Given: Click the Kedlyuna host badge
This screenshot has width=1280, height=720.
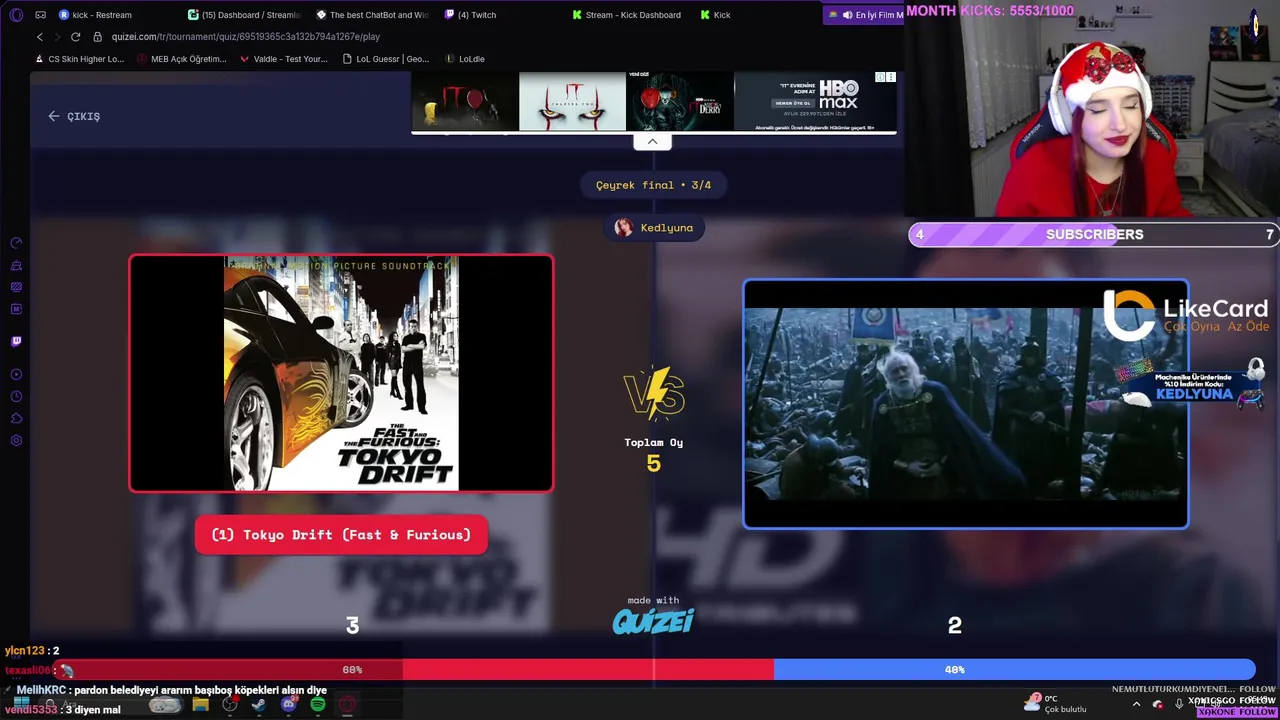Looking at the screenshot, I should coord(654,228).
